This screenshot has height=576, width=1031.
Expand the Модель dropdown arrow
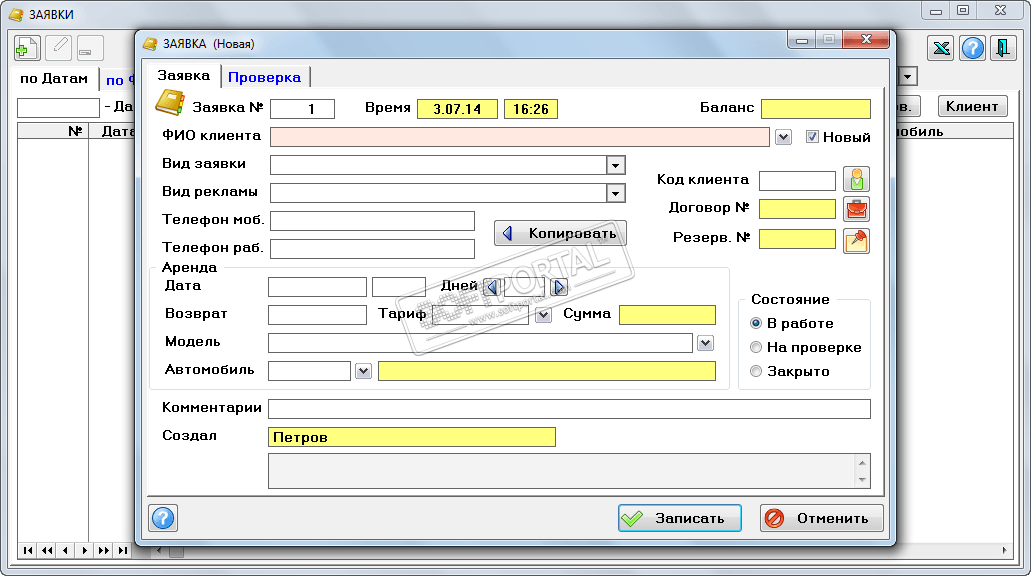pyautogui.click(x=705, y=343)
